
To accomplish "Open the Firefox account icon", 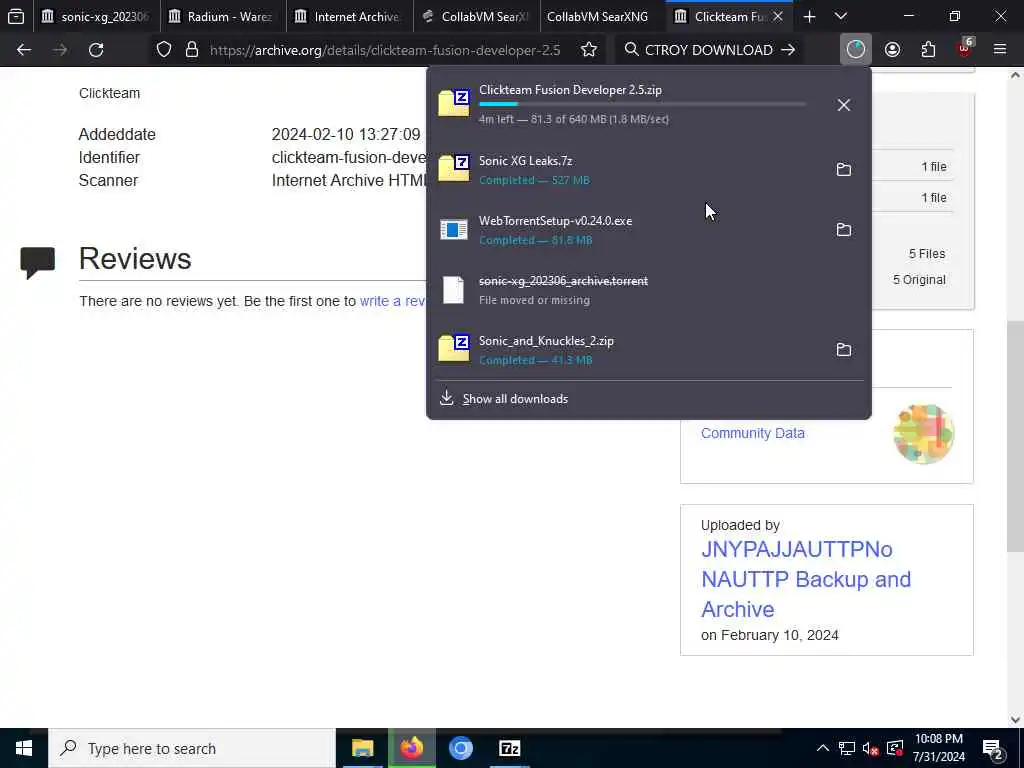I will pyautogui.click(x=892, y=50).
